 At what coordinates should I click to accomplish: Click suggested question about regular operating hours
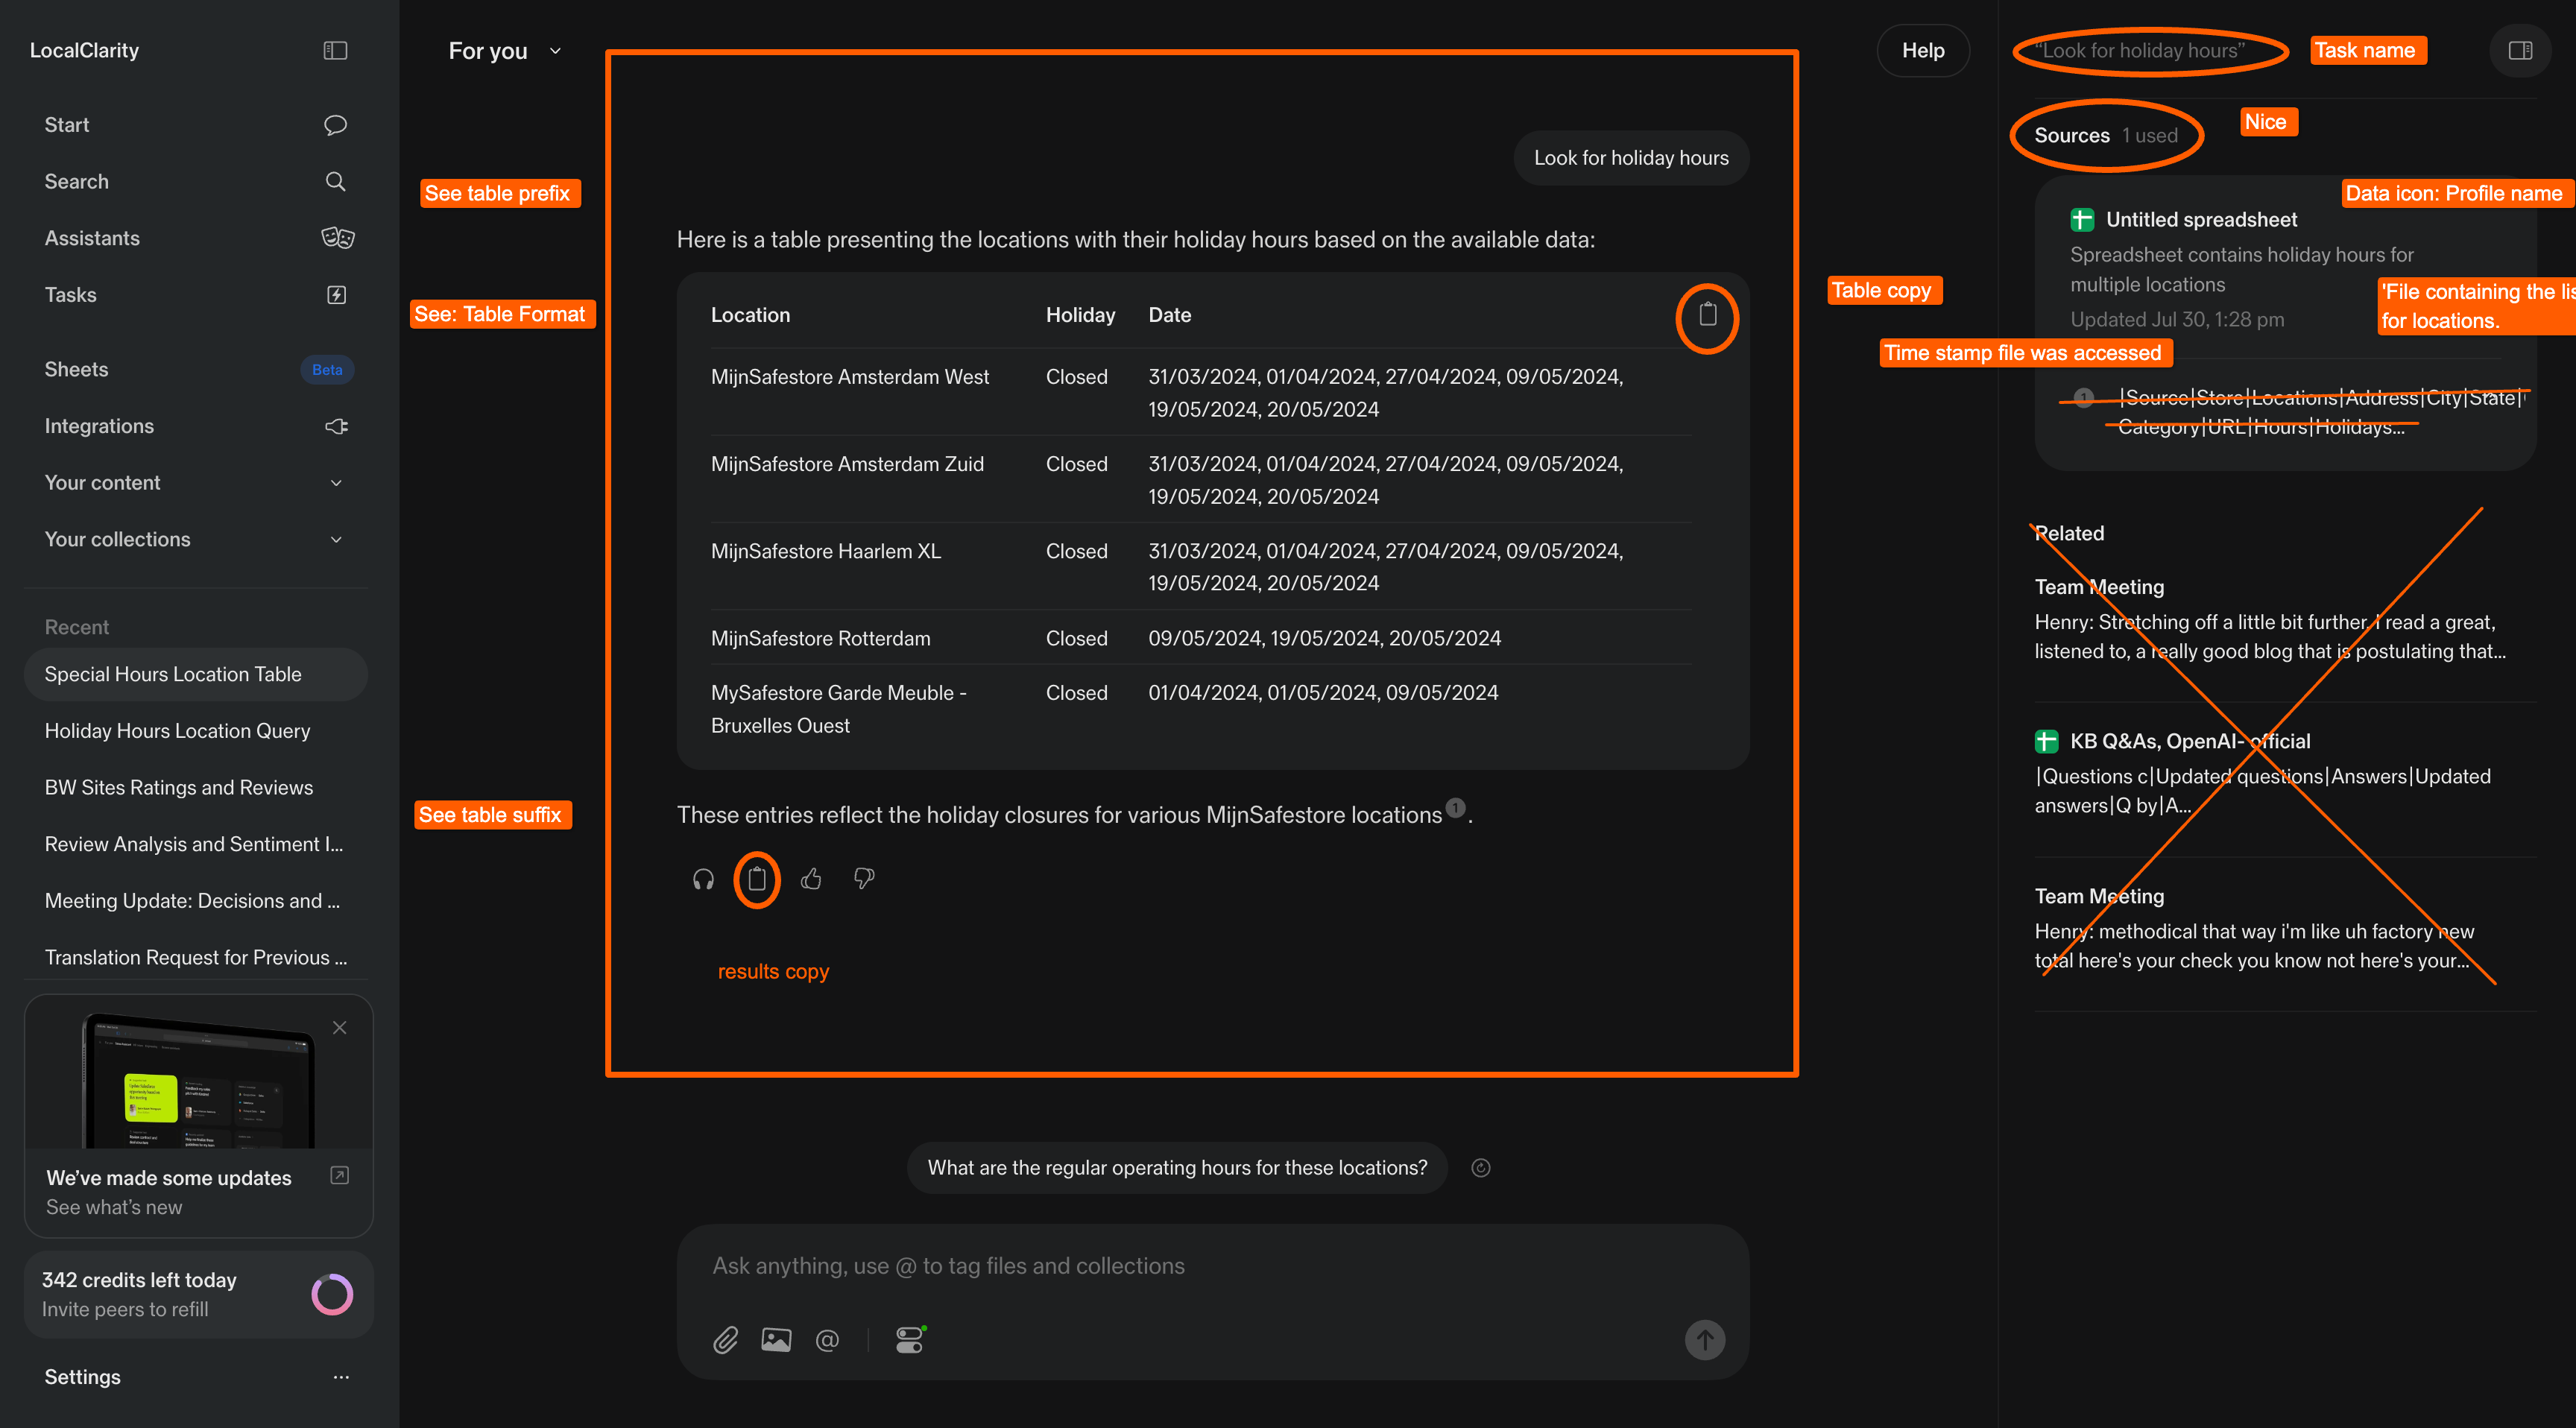pos(1176,1168)
